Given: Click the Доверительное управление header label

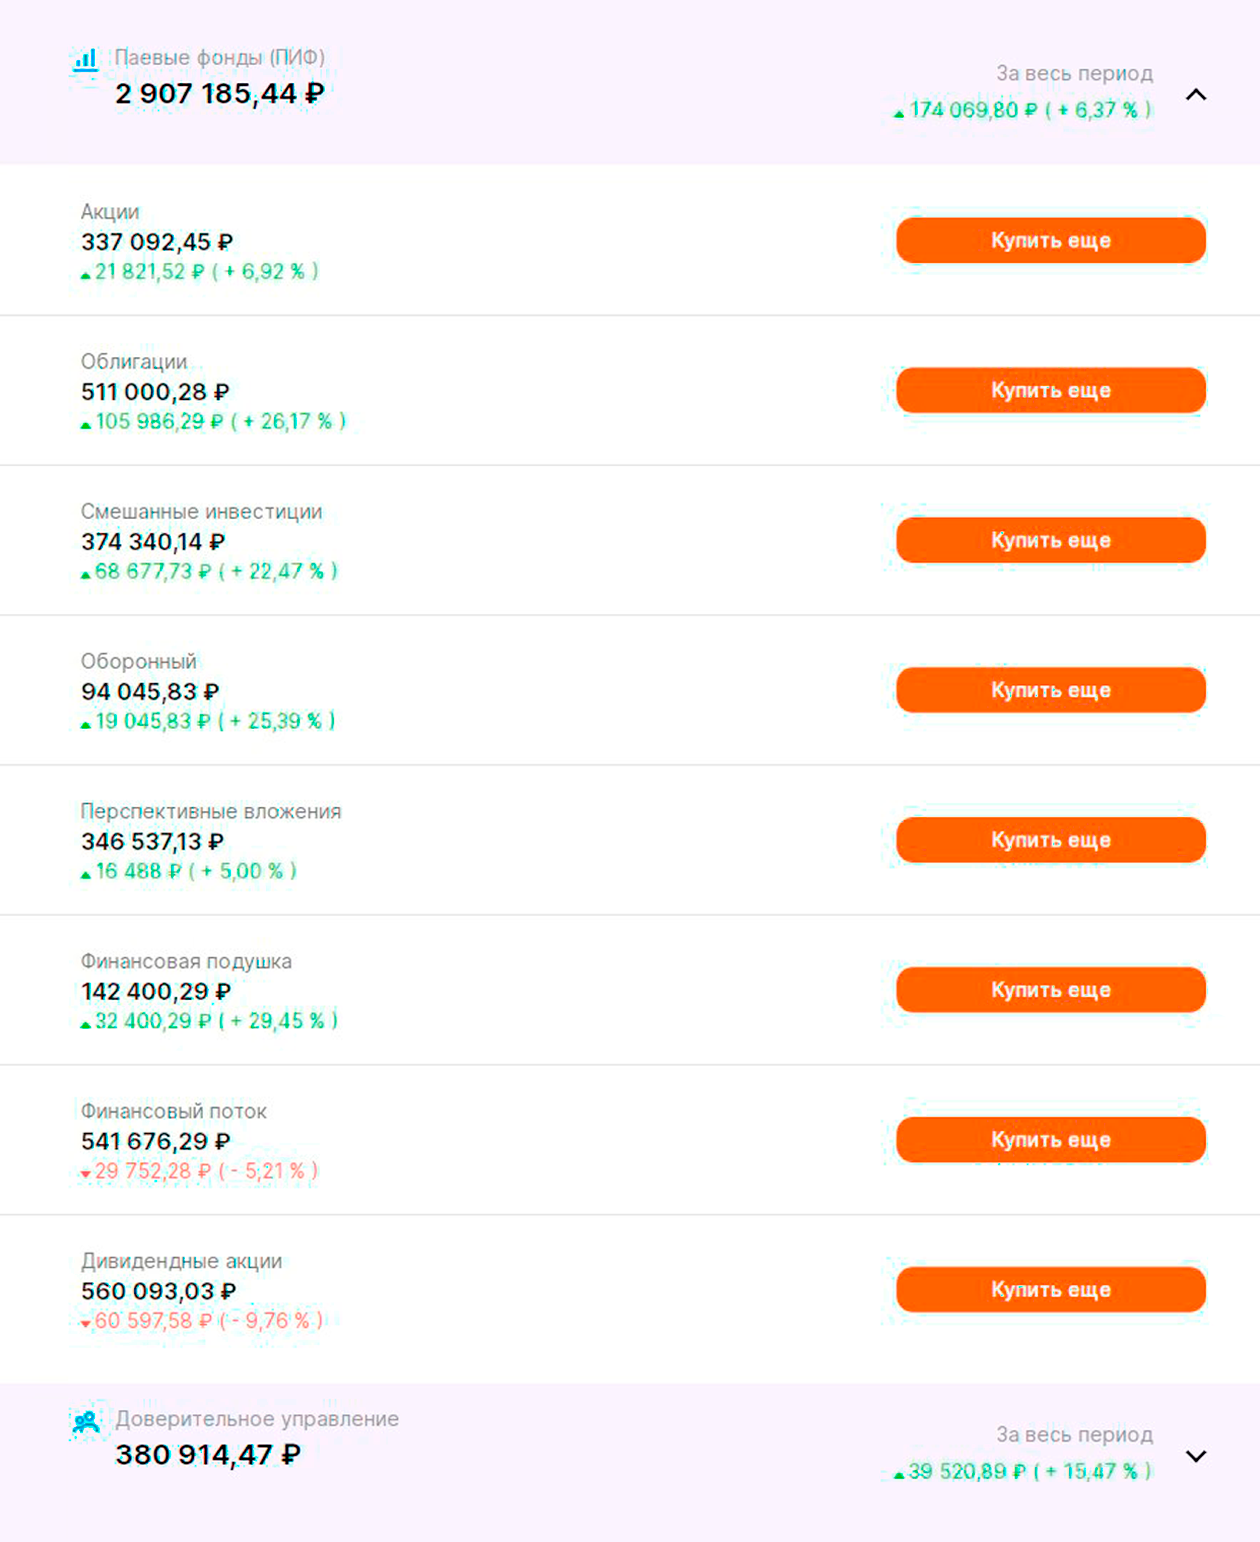Looking at the screenshot, I should click(x=257, y=1419).
